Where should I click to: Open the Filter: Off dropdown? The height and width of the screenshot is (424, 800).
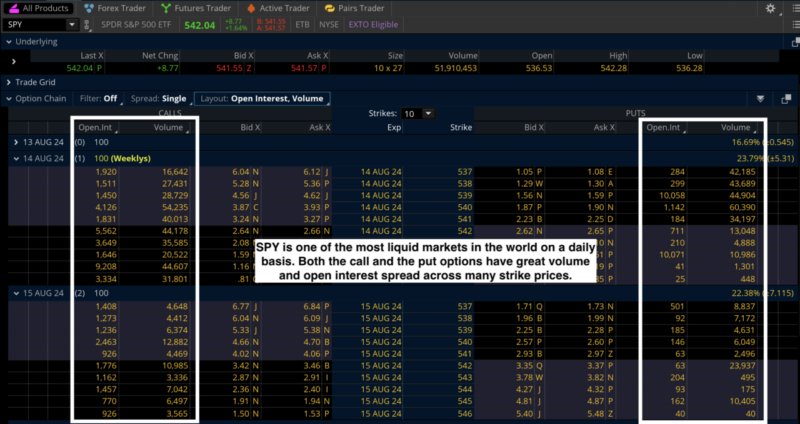click(101, 98)
